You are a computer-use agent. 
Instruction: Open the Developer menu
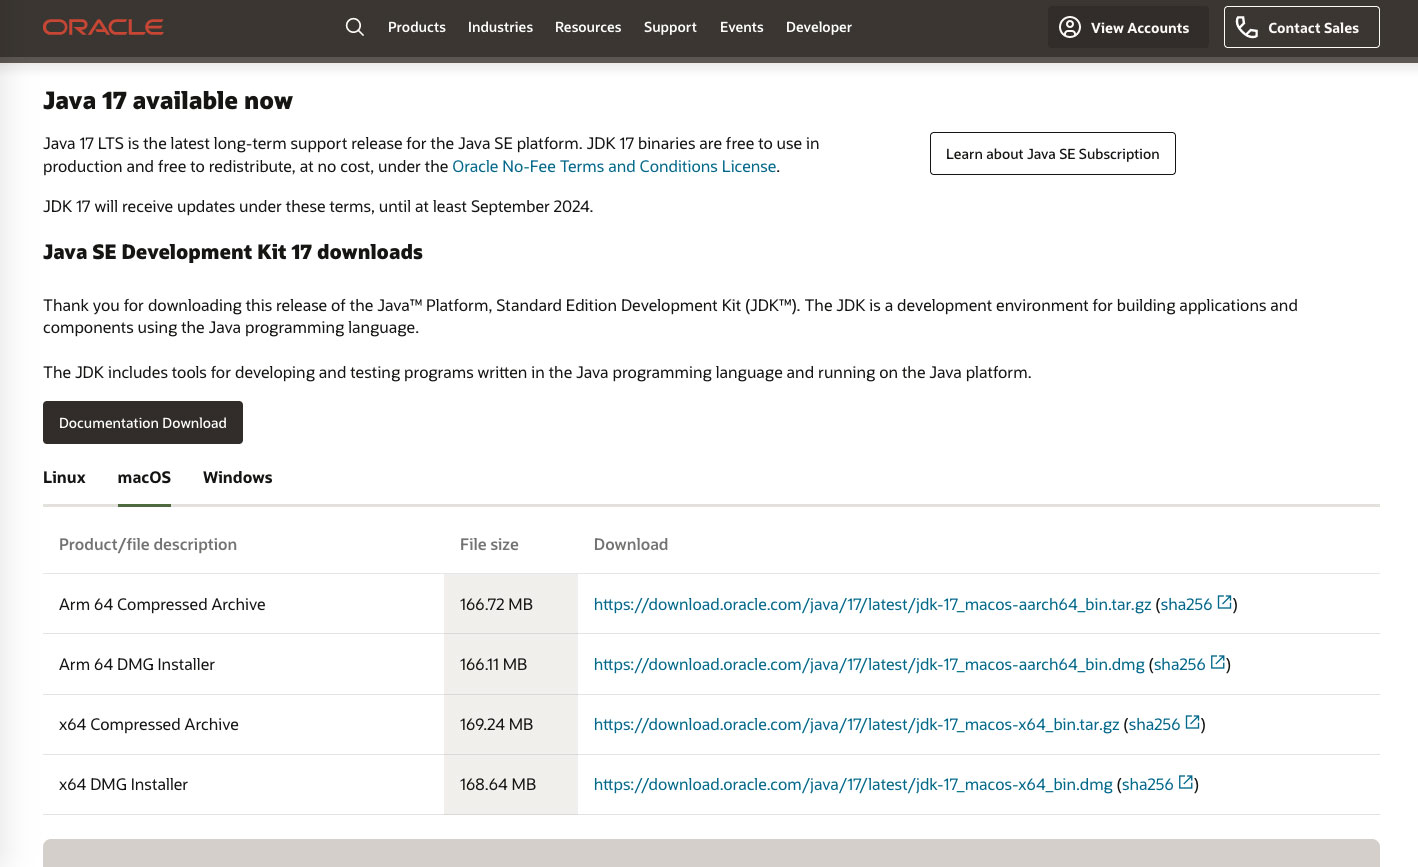point(819,27)
